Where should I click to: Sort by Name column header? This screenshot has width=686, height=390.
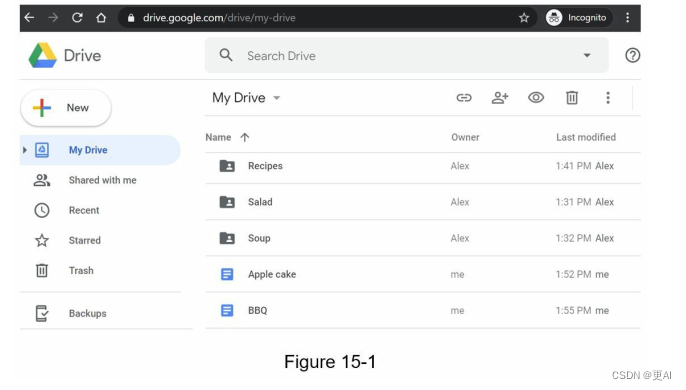click(x=218, y=137)
